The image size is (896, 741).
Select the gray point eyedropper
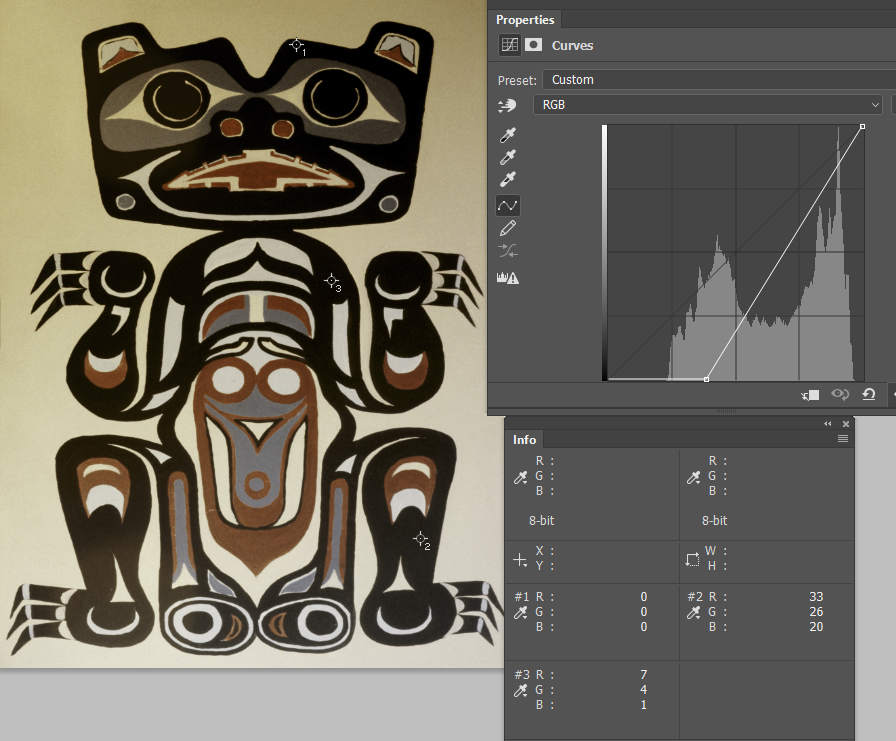[x=508, y=157]
